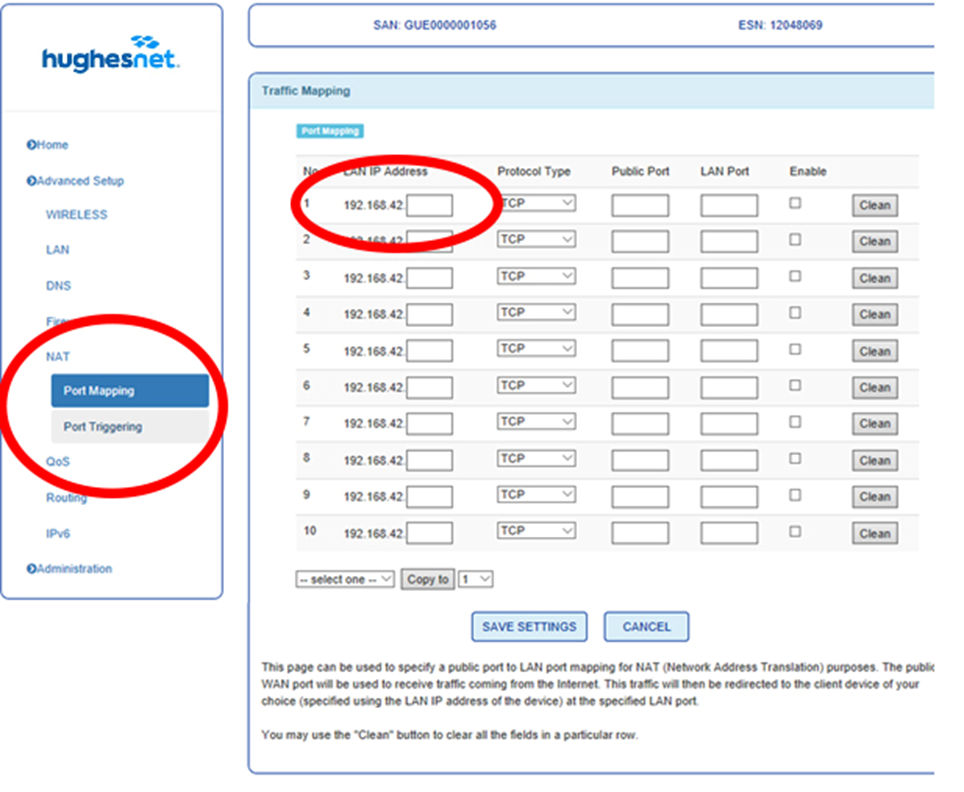Open the TCP dropdown on row 5
The image size is (964, 792).
tap(536, 350)
